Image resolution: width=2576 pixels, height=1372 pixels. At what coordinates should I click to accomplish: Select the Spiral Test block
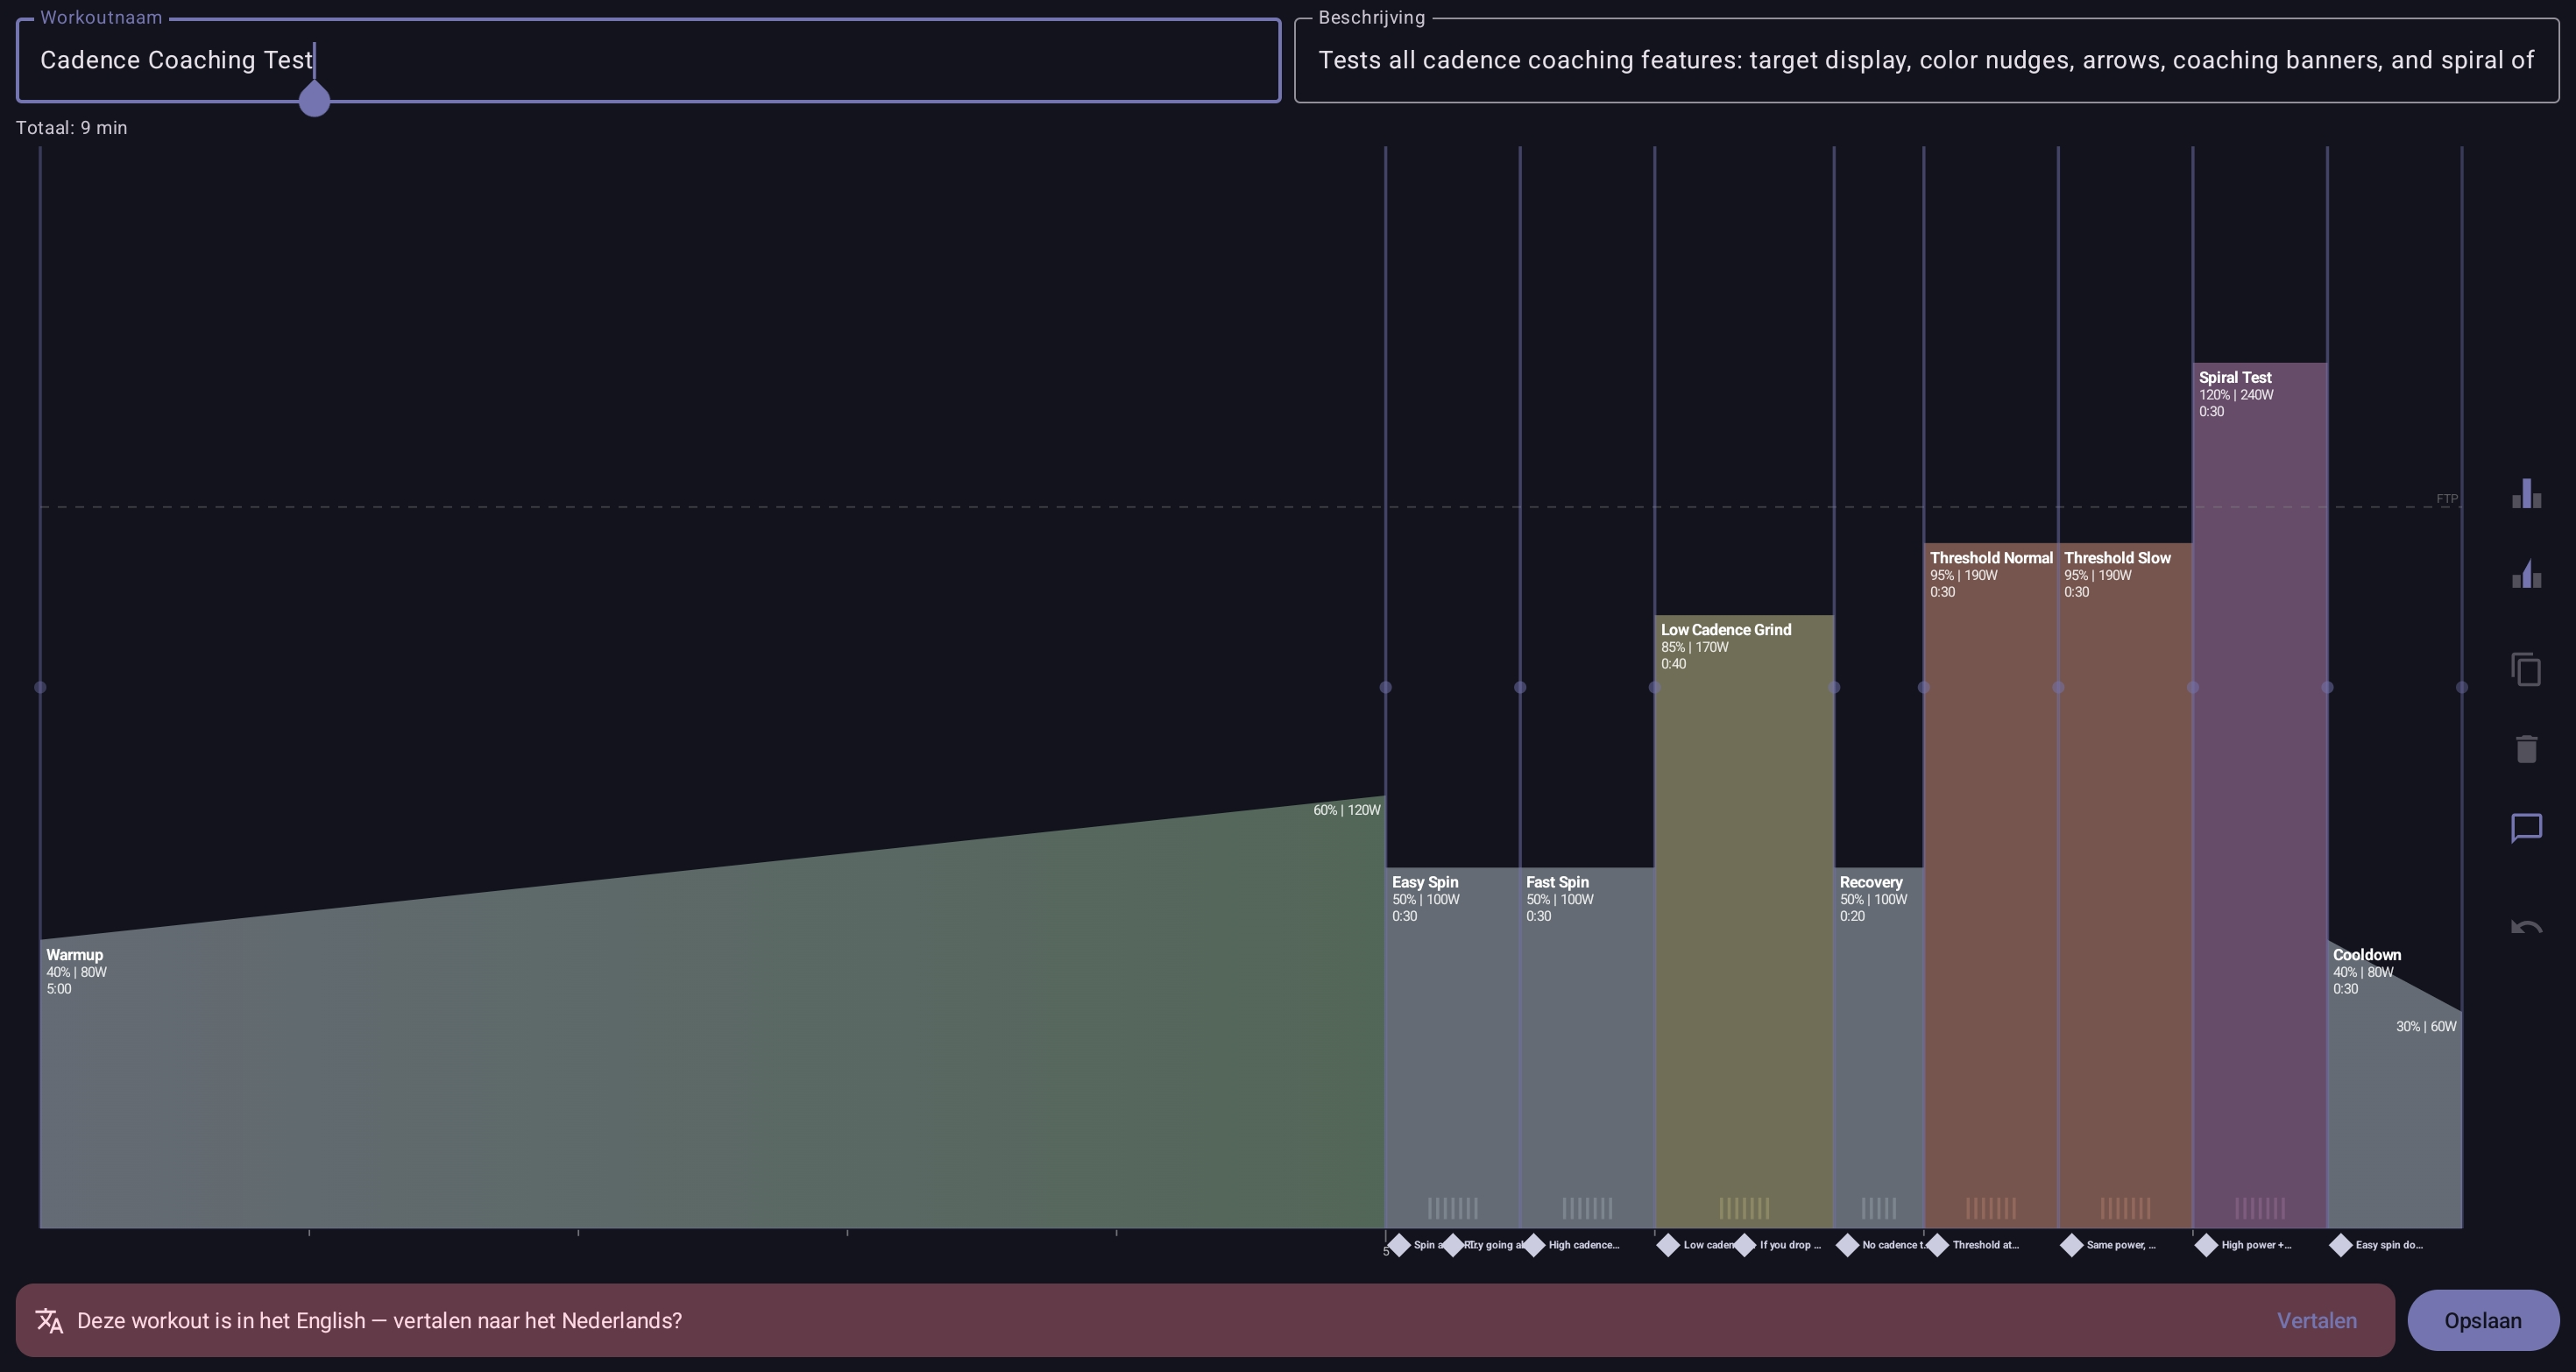[2260, 795]
